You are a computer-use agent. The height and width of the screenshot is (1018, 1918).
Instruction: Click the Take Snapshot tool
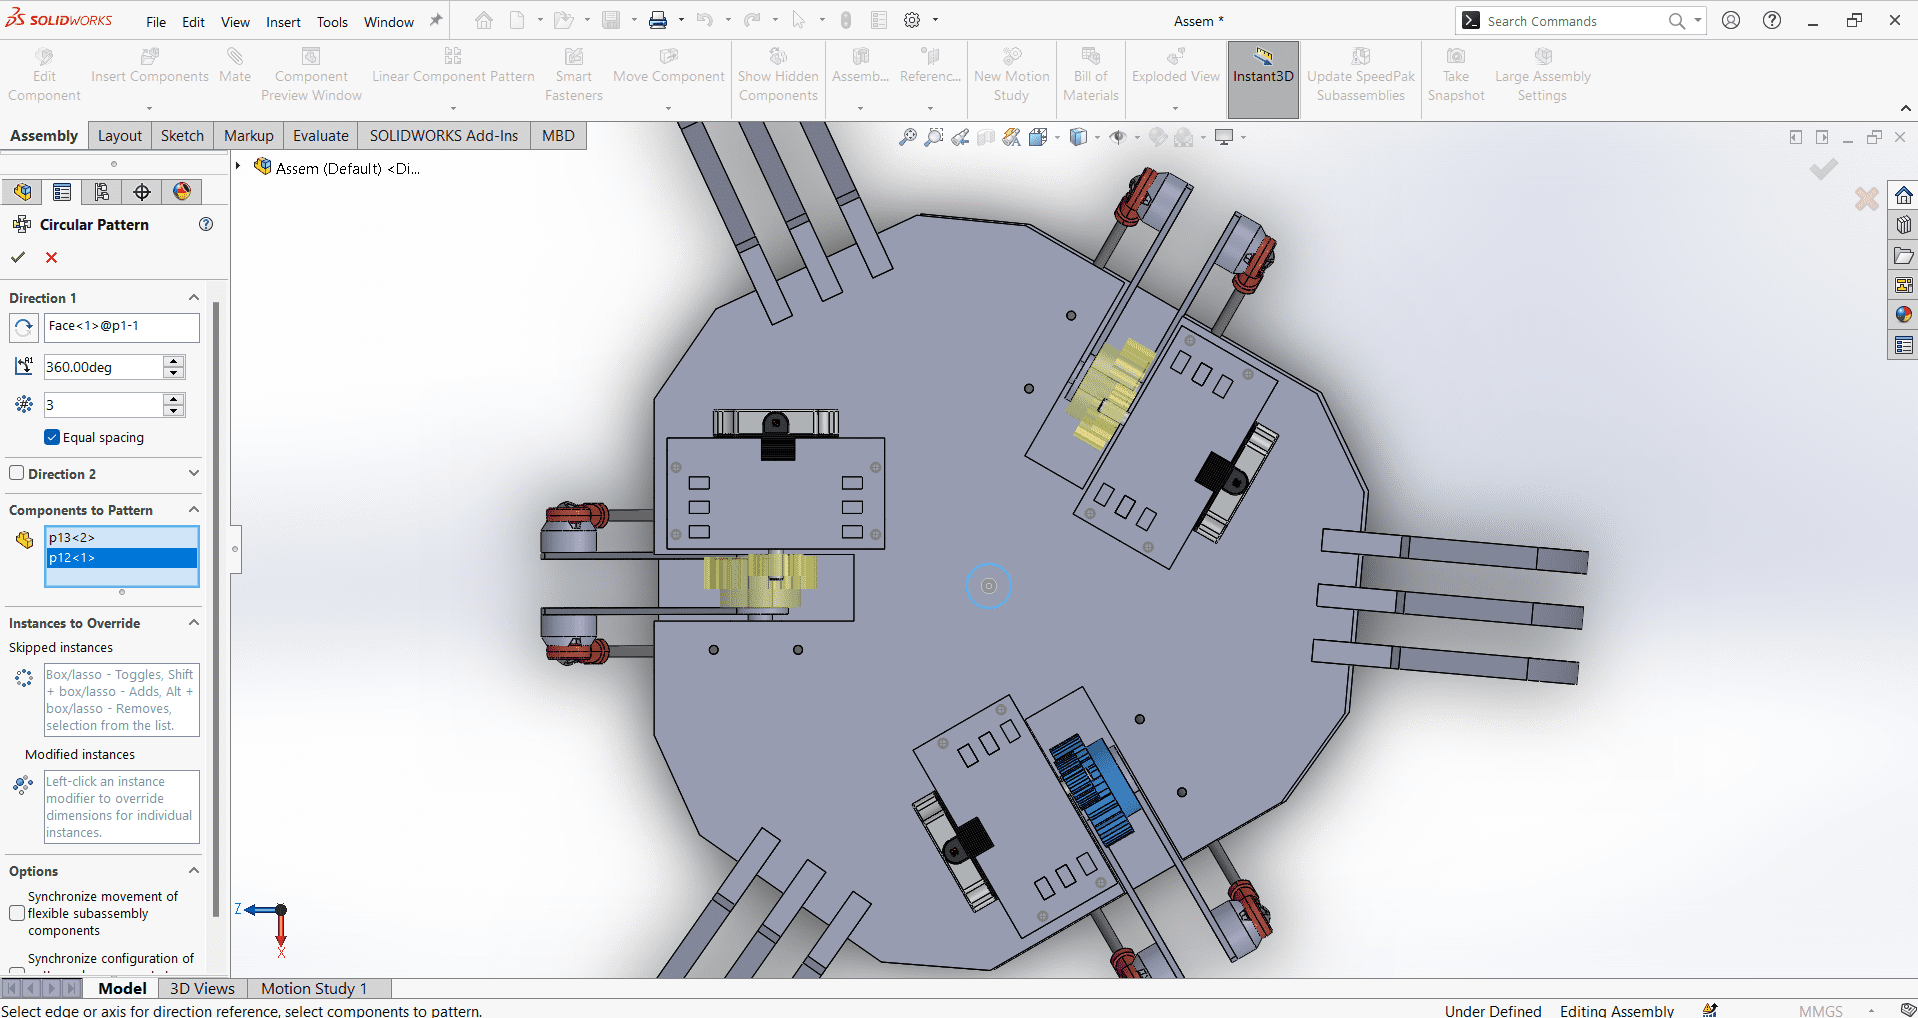pyautogui.click(x=1456, y=75)
